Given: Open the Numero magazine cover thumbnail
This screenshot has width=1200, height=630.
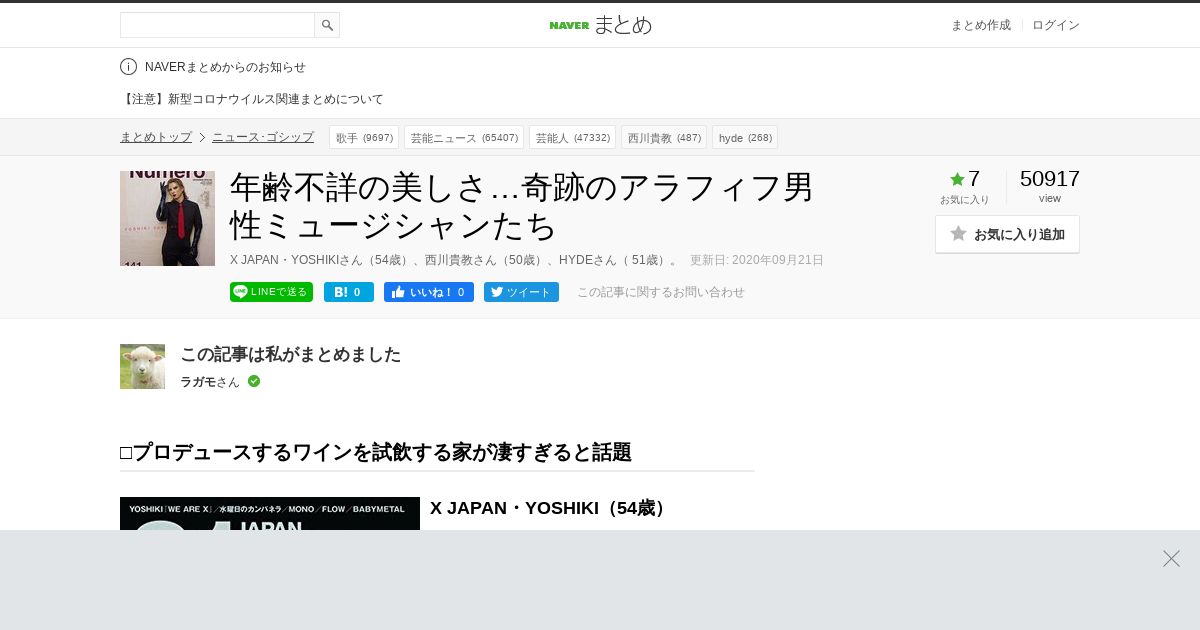Looking at the screenshot, I should click(x=167, y=218).
